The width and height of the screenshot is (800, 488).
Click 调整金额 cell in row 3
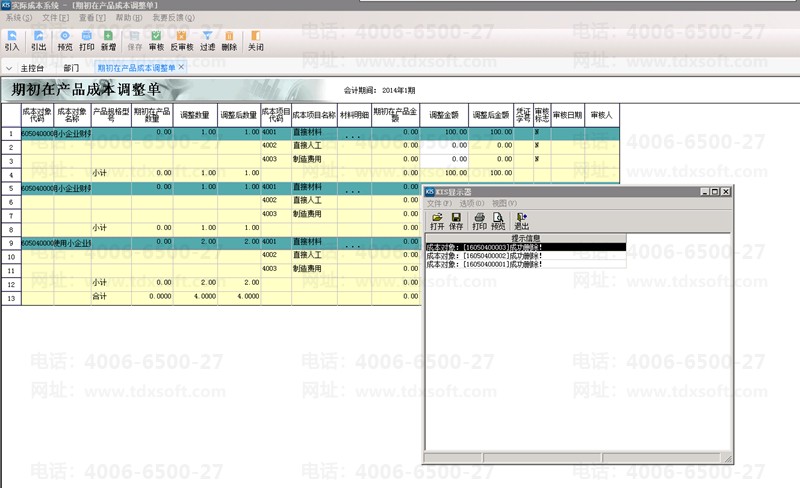(444, 159)
